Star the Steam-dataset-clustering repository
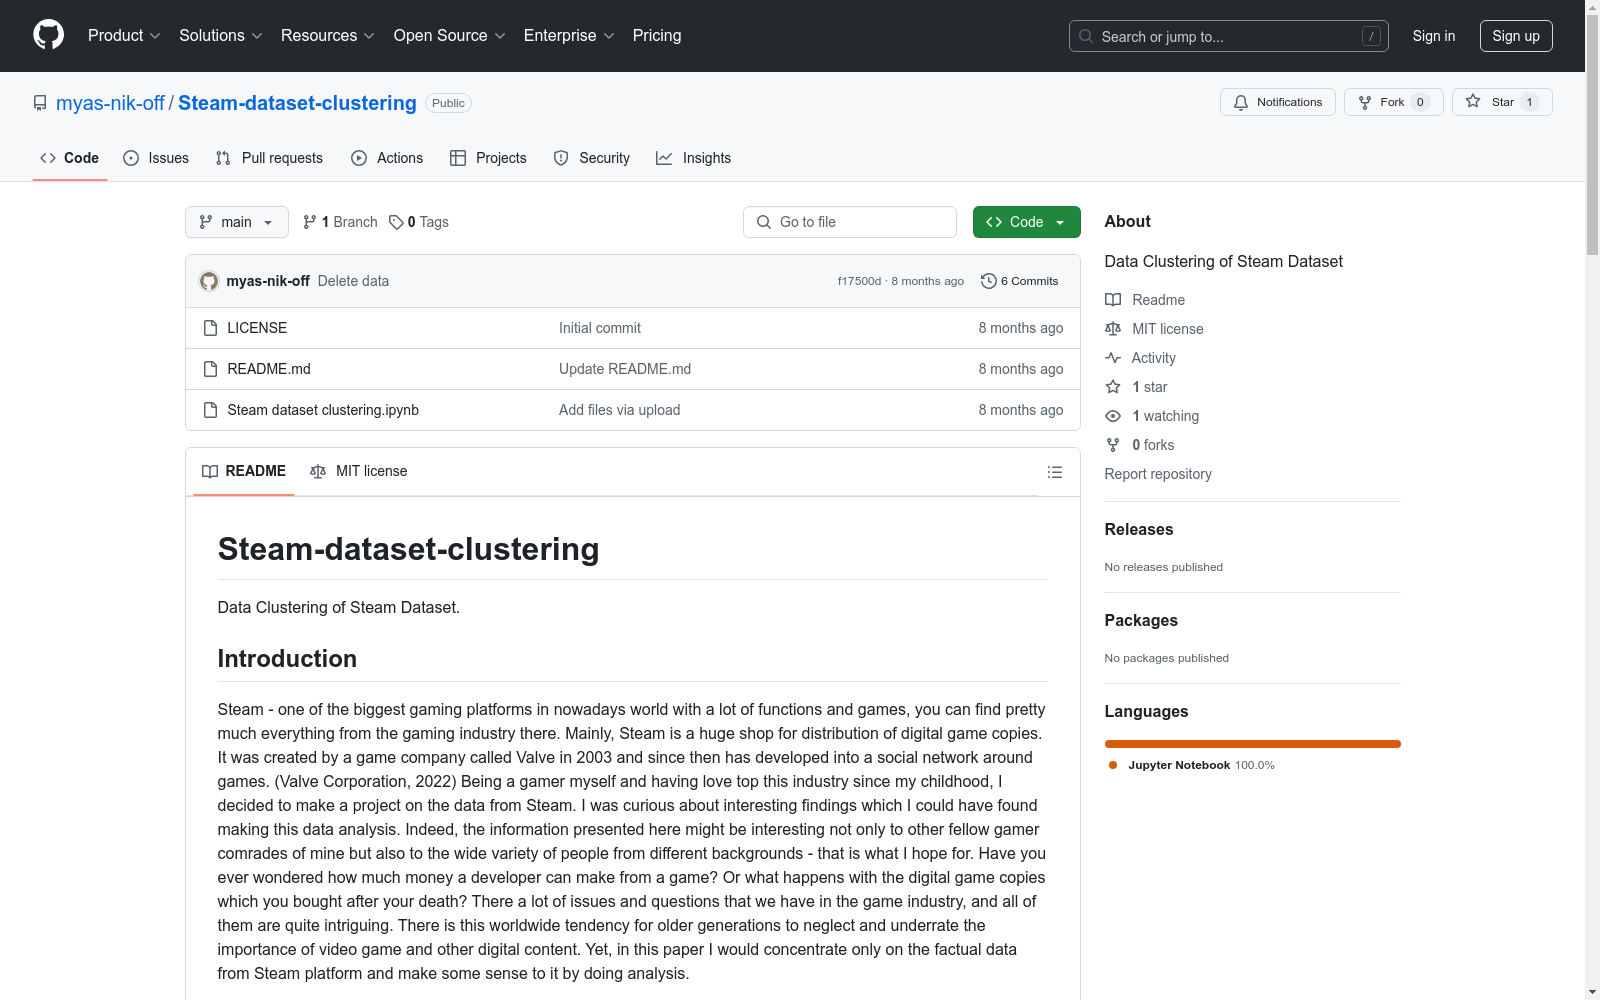Image resolution: width=1600 pixels, height=1000 pixels. (1501, 102)
